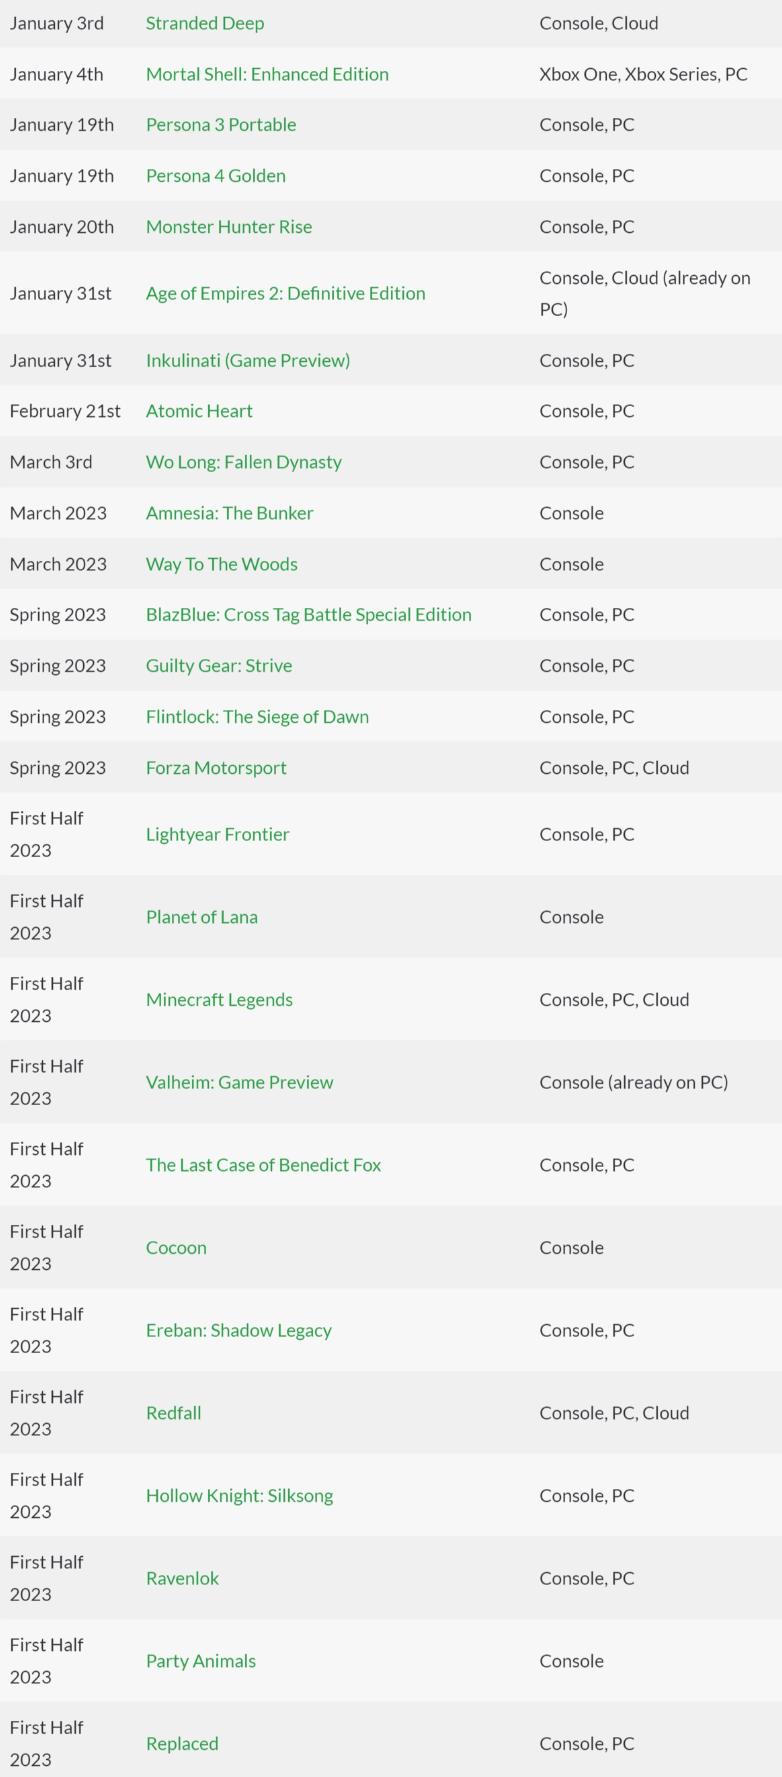Image resolution: width=782 pixels, height=1777 pixels.
Task: Open Wo Long: Fallen Dynasty link
Action: 244,462
